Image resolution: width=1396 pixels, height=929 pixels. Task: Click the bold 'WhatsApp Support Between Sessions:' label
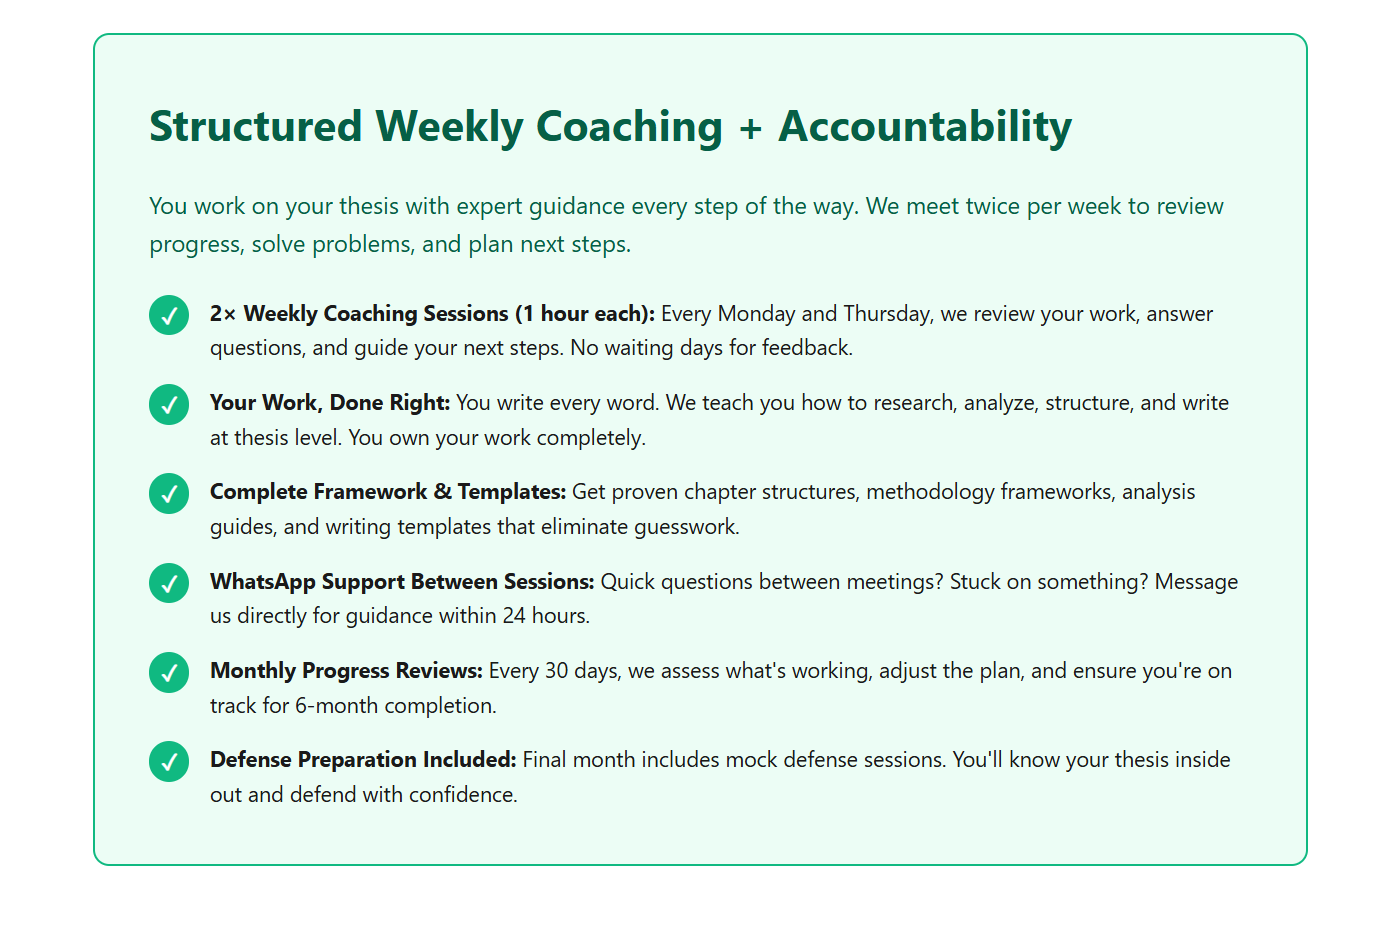tap(402, 582)
